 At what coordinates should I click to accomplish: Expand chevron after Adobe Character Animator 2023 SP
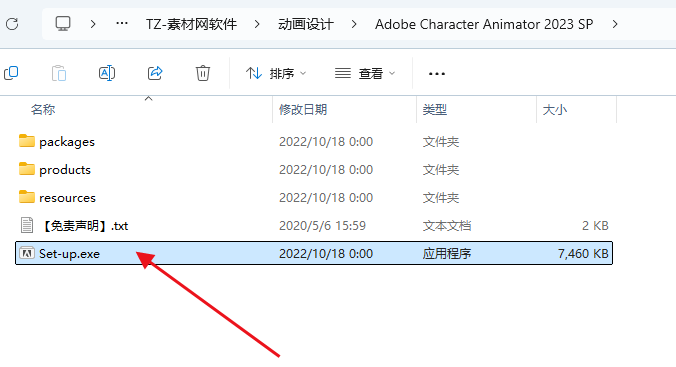coord(615,24)
